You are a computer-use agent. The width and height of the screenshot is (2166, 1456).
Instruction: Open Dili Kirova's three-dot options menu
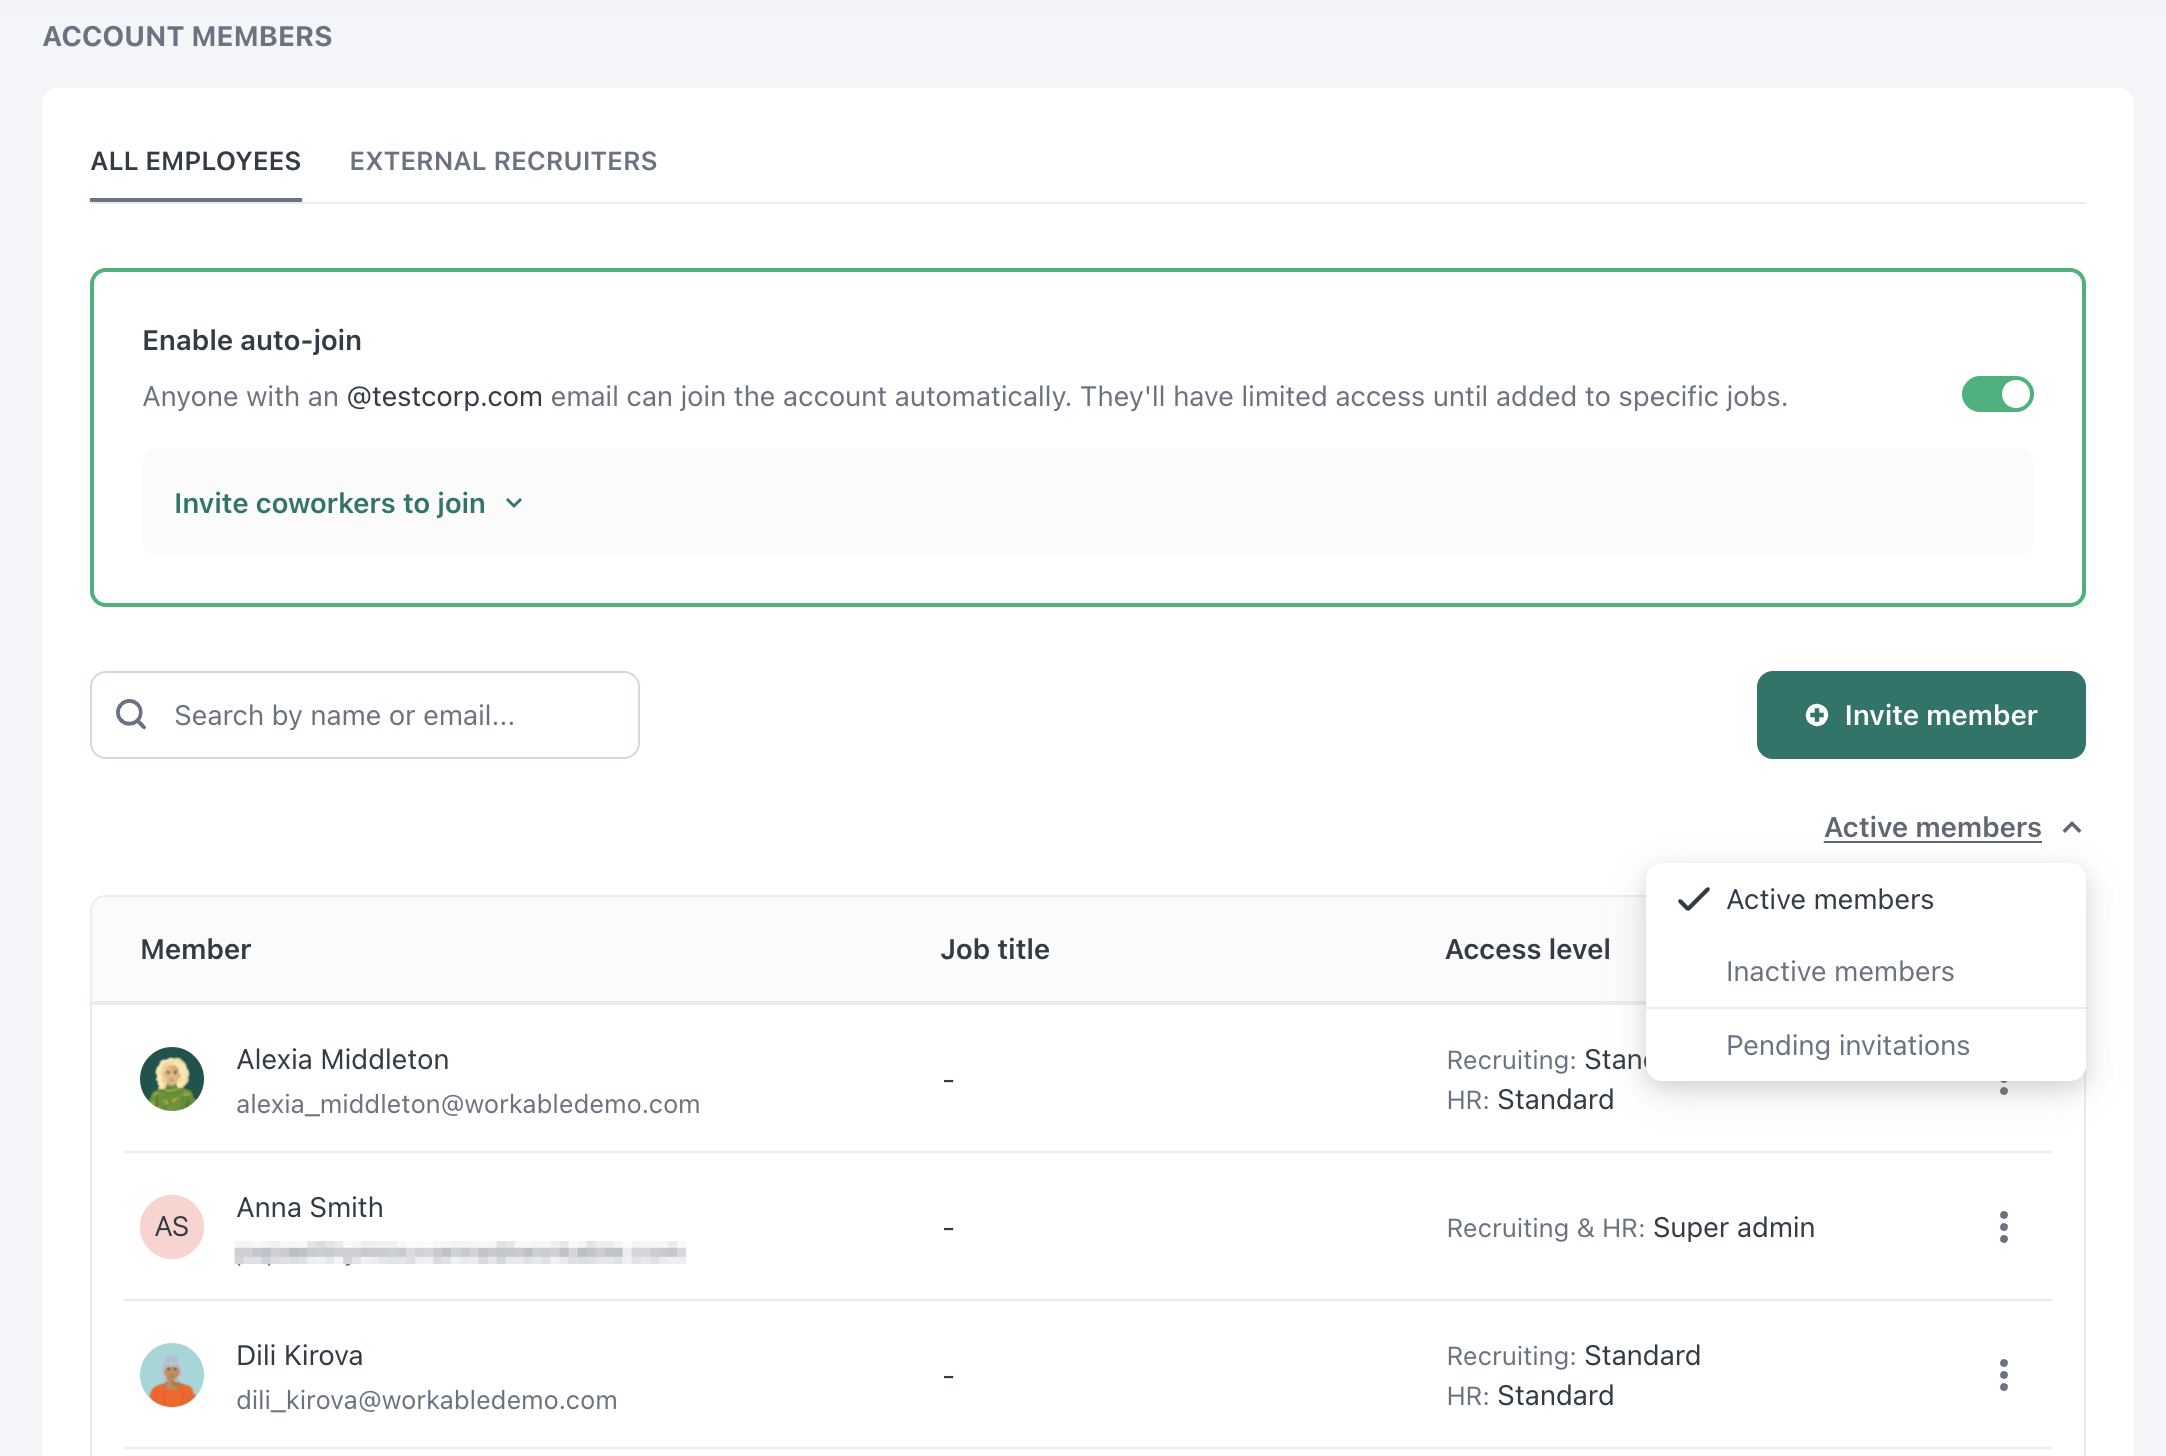[x=2003, y=1375]
